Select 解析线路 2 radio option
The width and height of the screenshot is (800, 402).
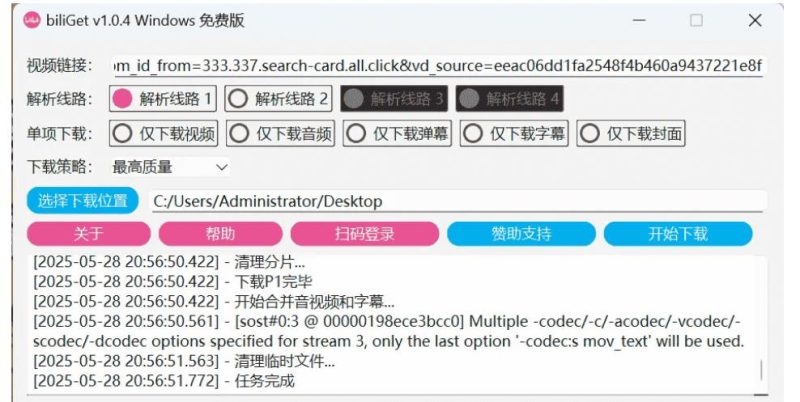[279, 98]
